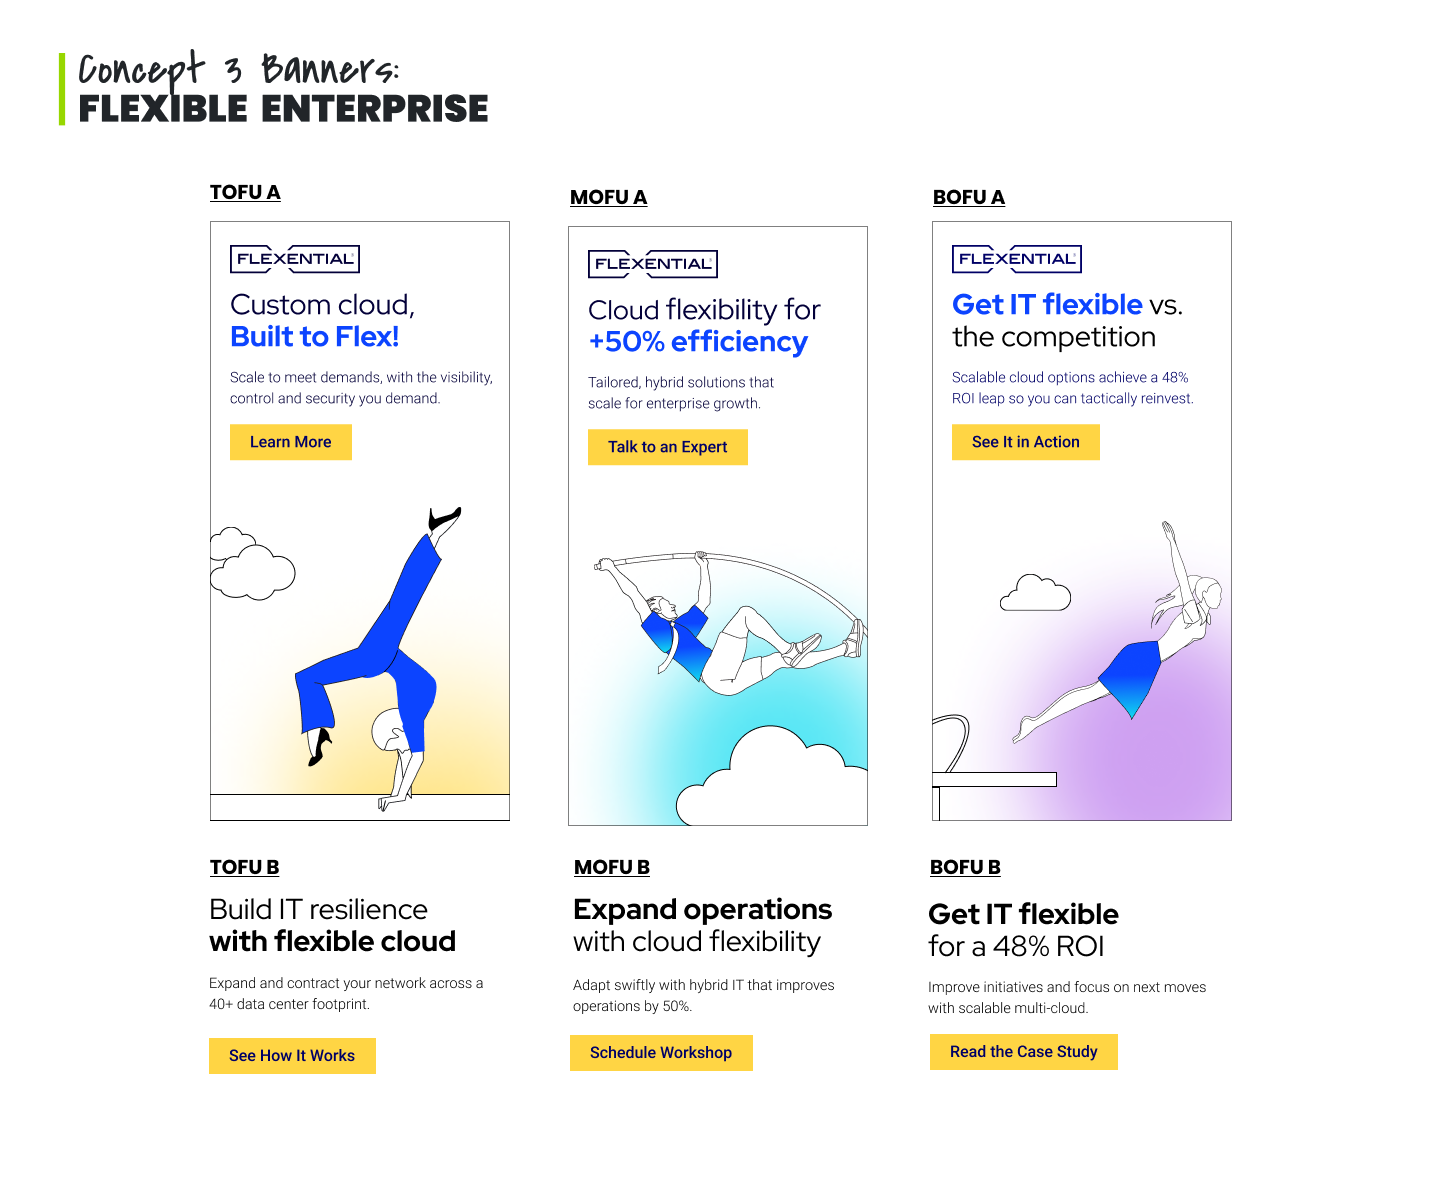Click the See How It Works button

pos(292,1056)
